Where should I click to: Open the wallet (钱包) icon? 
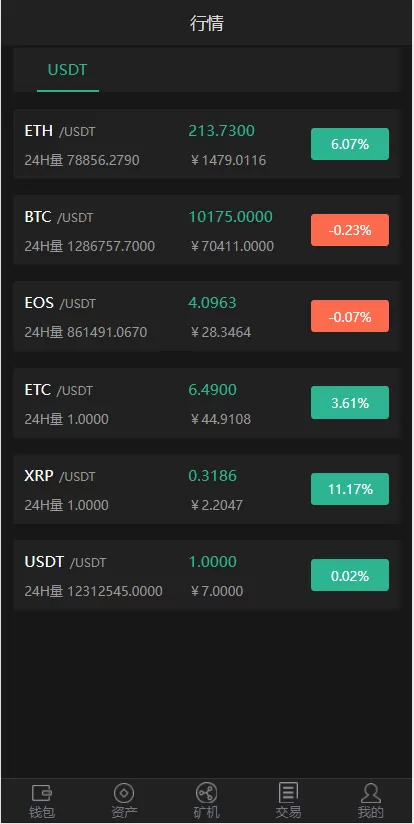click(x=42, y=793)
